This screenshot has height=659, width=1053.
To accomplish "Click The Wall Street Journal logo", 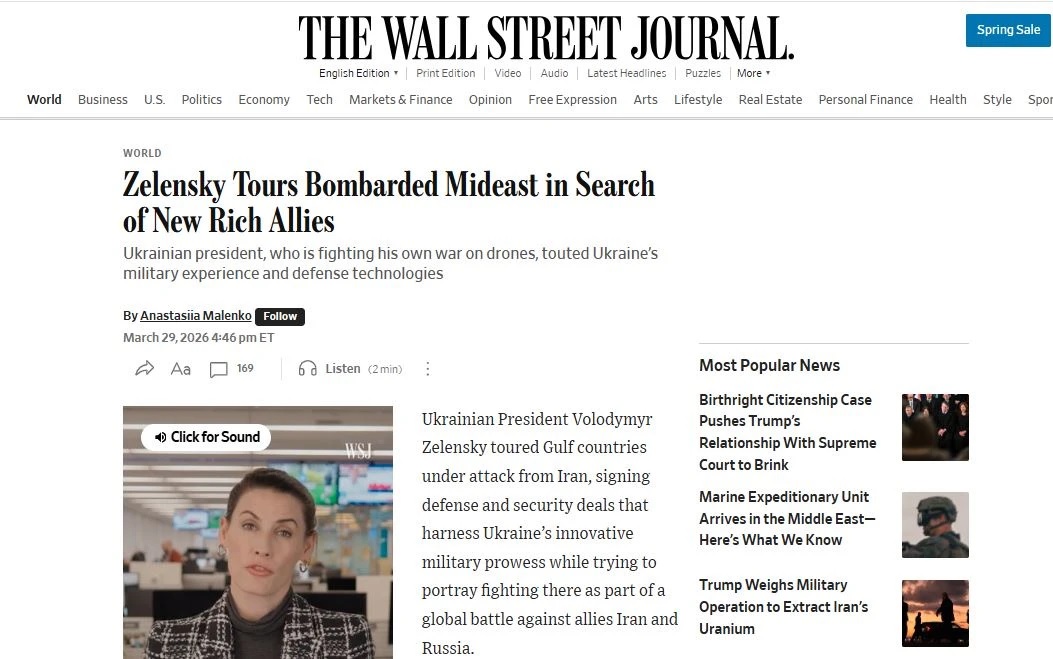I will [546, 39].
